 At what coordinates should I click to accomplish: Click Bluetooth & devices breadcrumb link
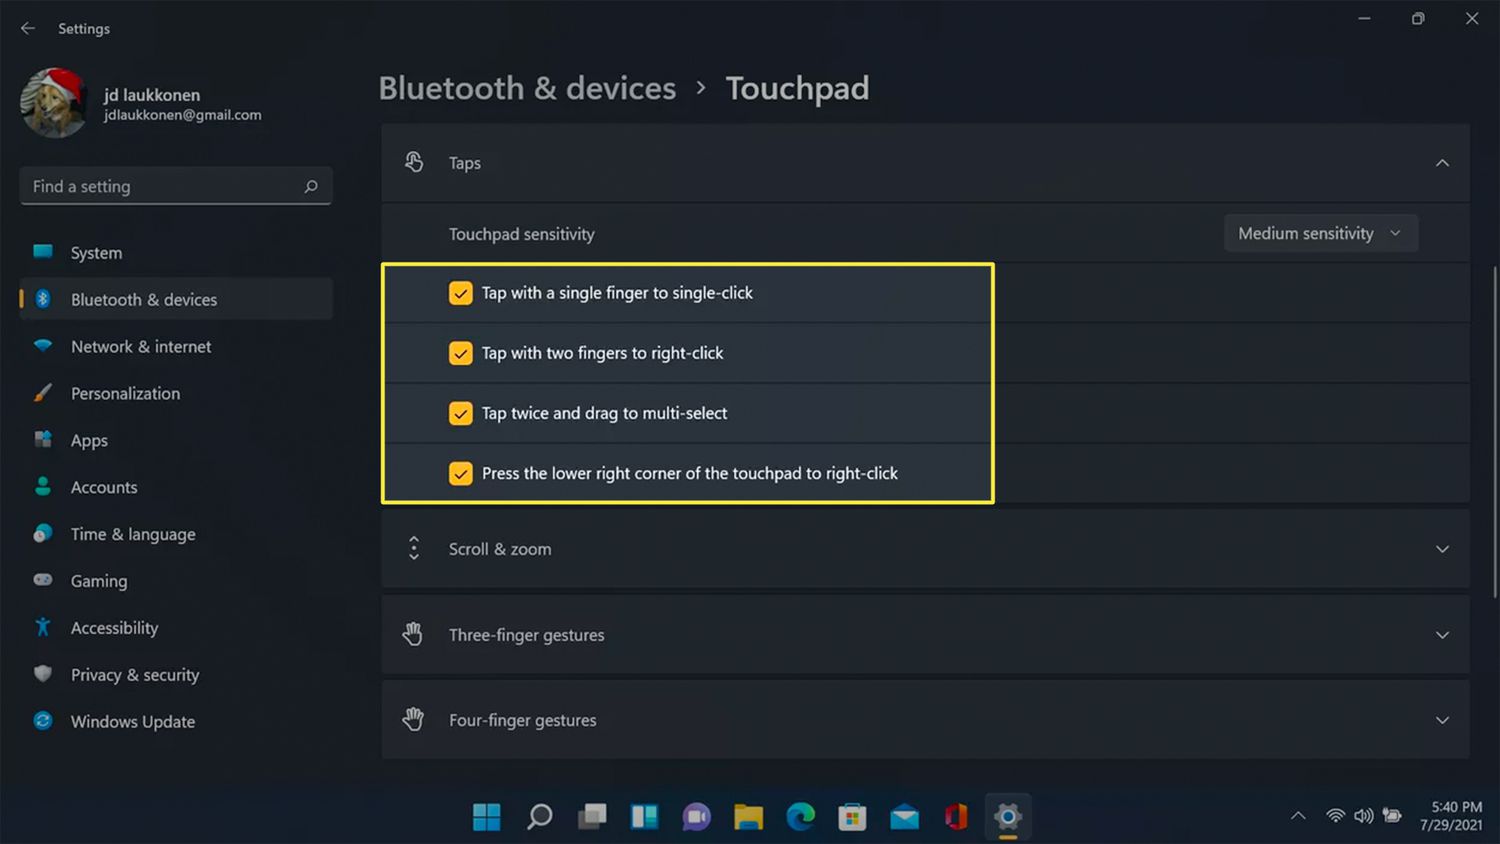[x=527, y=88]
